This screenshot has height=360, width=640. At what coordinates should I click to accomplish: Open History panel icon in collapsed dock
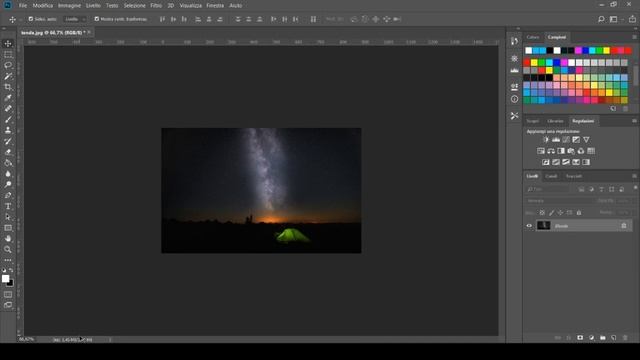coord(514,41)
